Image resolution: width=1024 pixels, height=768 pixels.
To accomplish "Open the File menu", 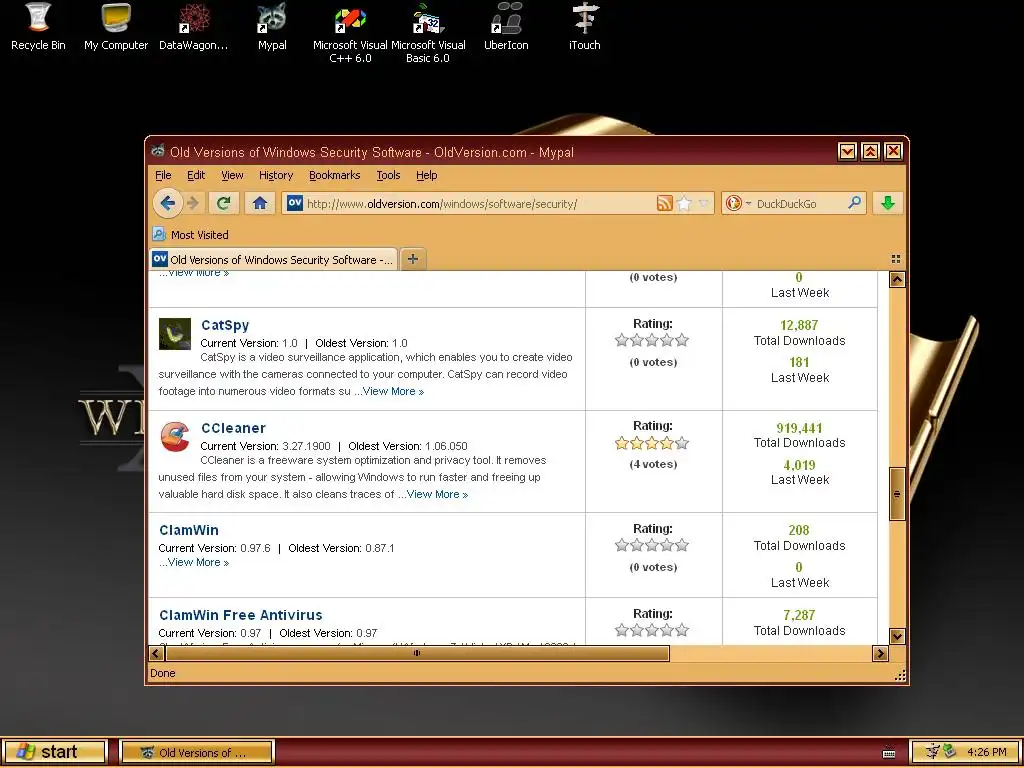I will click(x=163, y=175).
